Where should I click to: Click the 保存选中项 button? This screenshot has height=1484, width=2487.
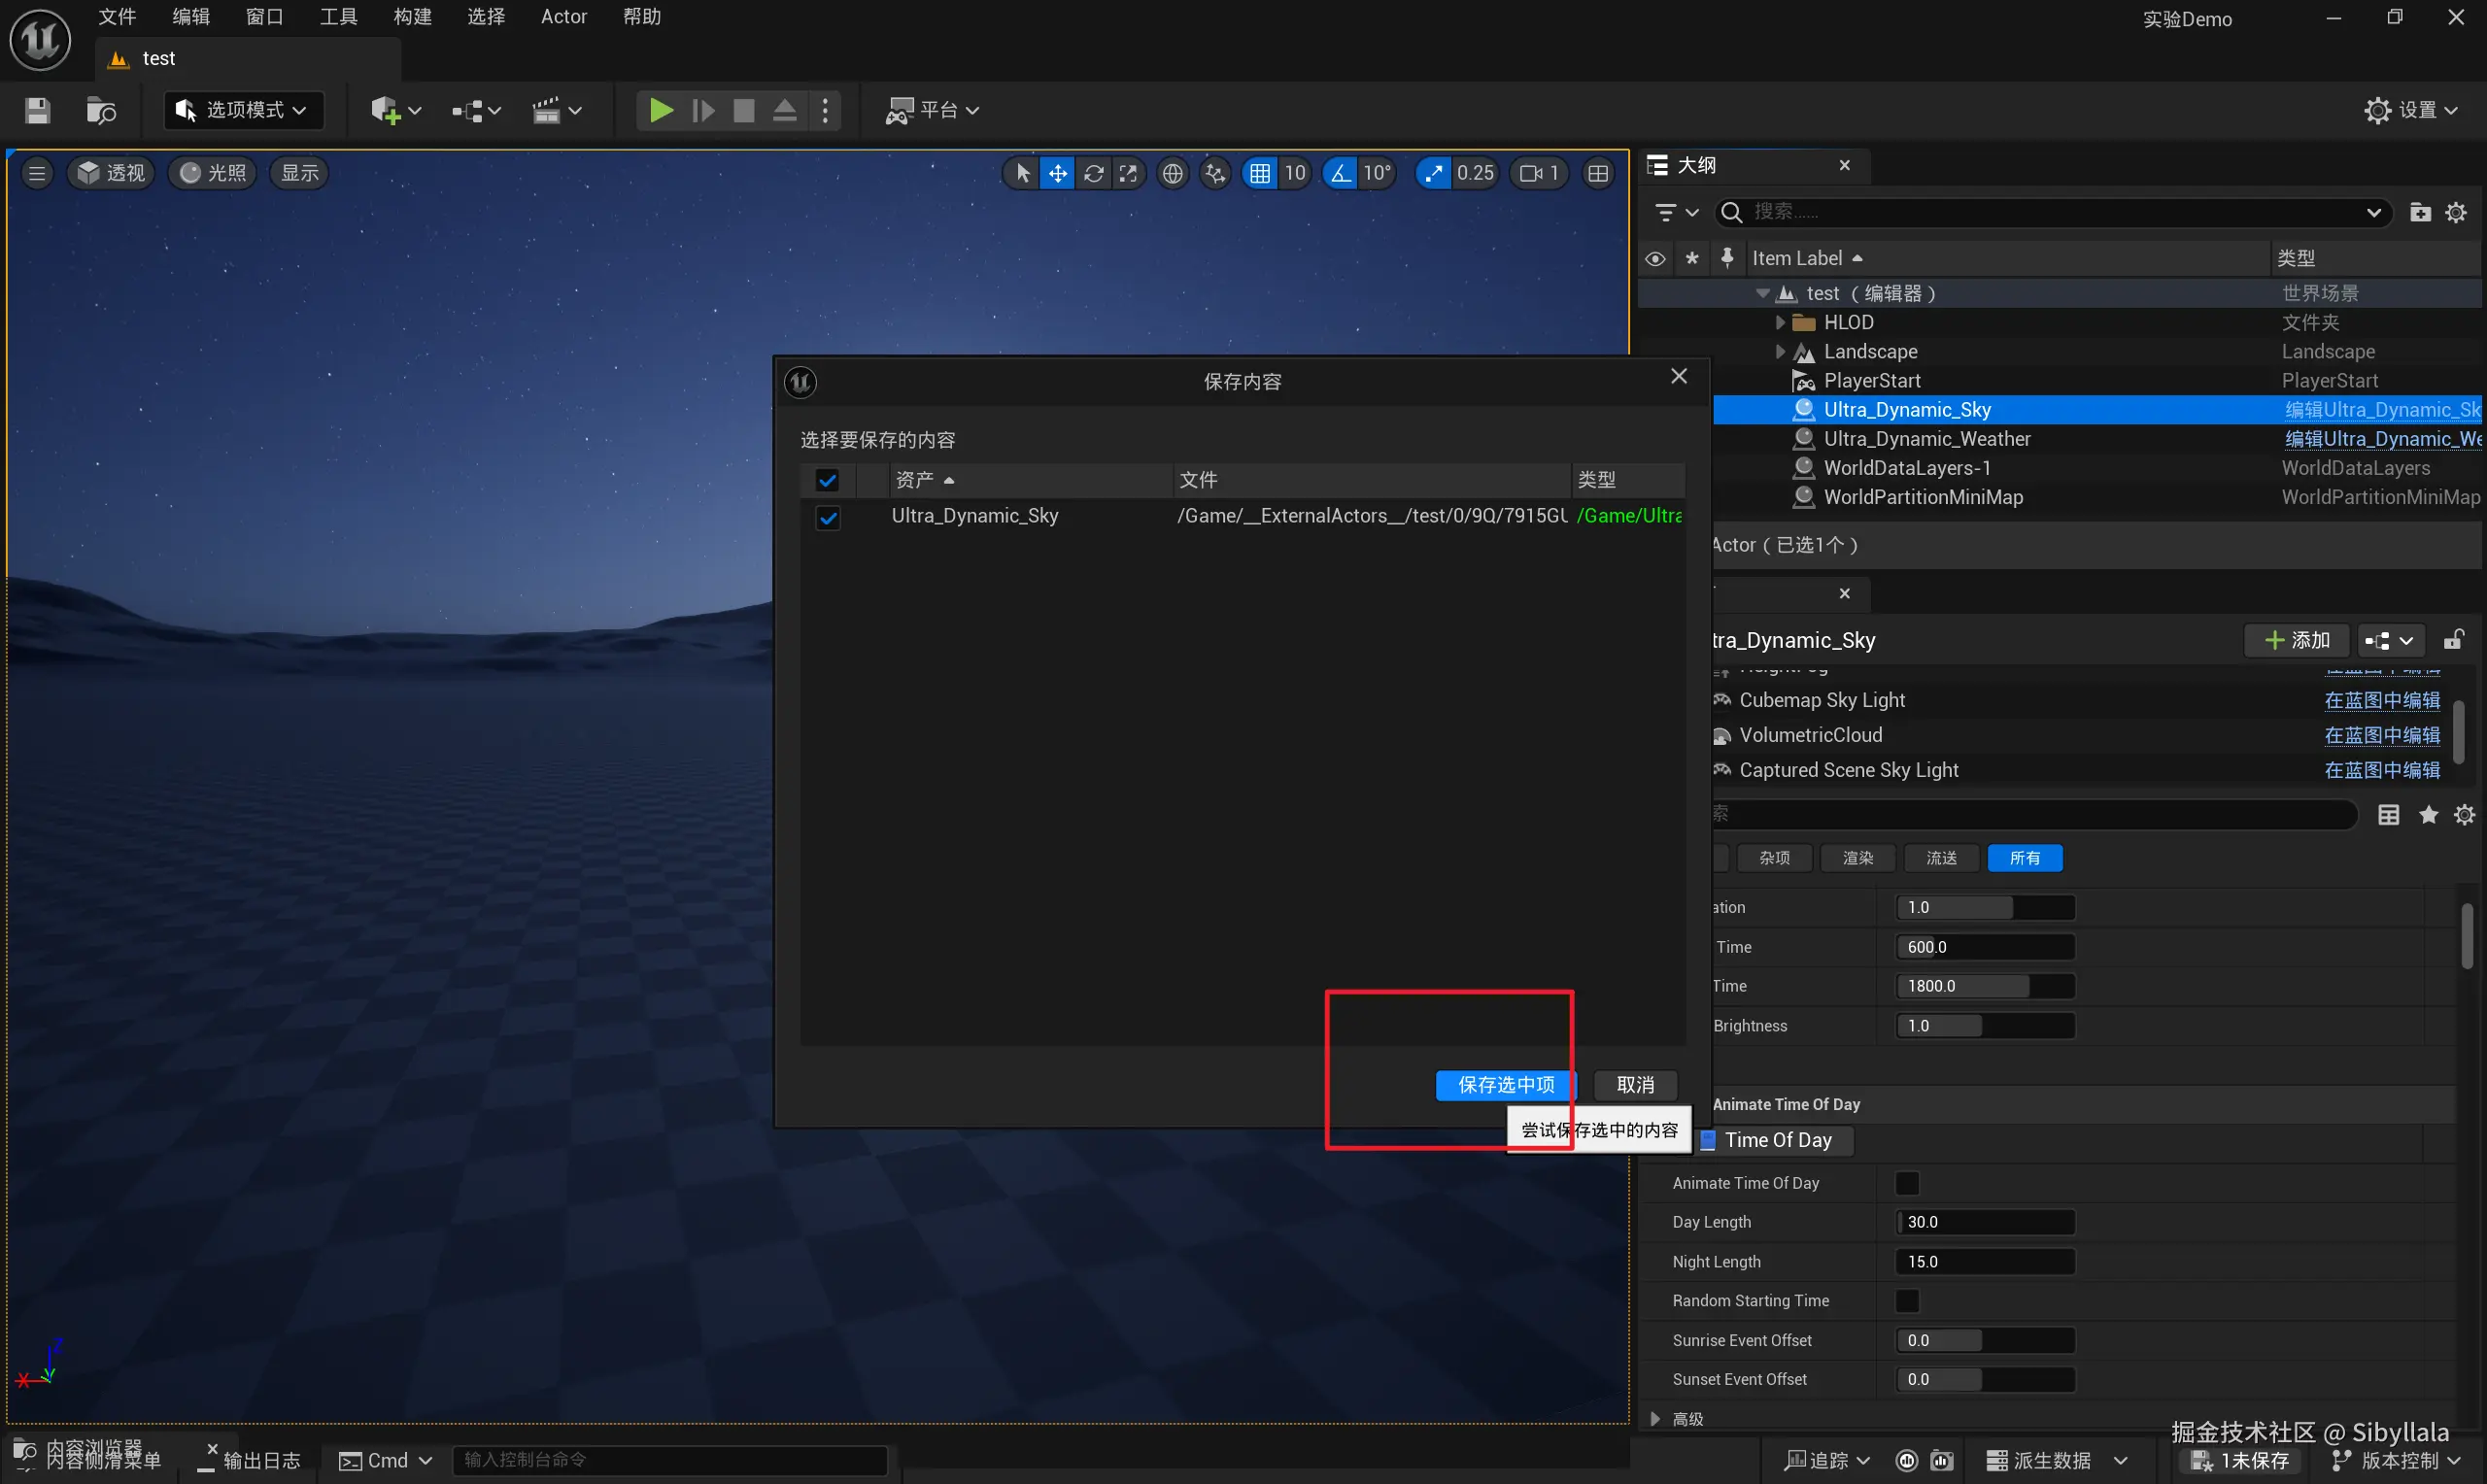pyautogui.click(x=1505, y=1085)
